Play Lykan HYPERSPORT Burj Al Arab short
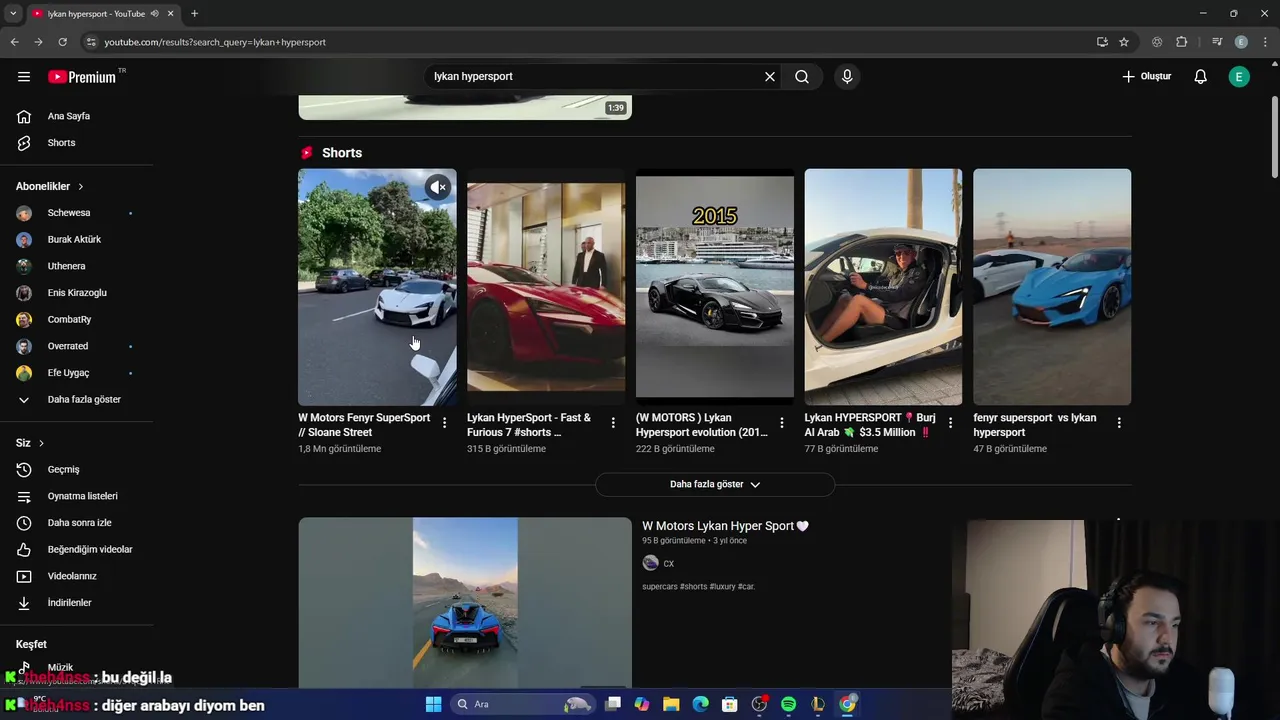 [x=883, y=287]
